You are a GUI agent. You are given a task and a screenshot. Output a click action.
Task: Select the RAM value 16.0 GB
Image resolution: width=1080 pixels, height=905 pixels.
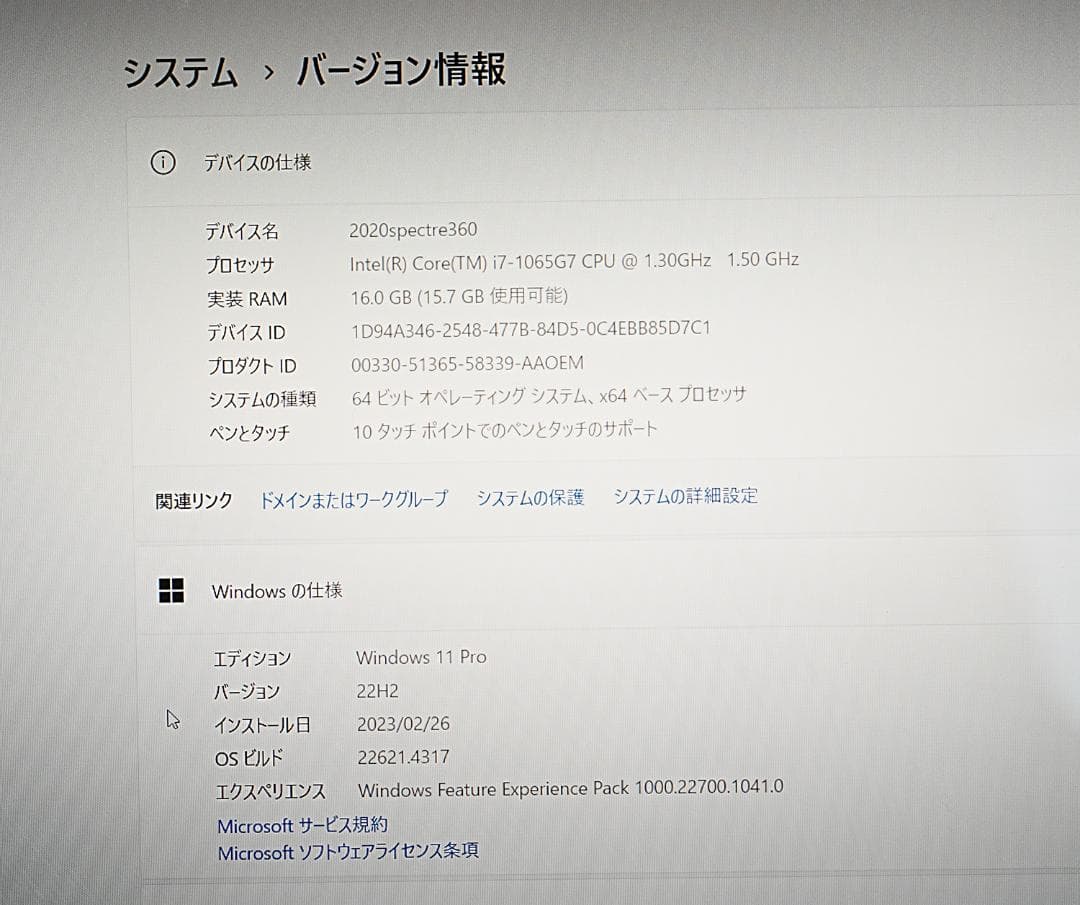[x=459, y=296]
